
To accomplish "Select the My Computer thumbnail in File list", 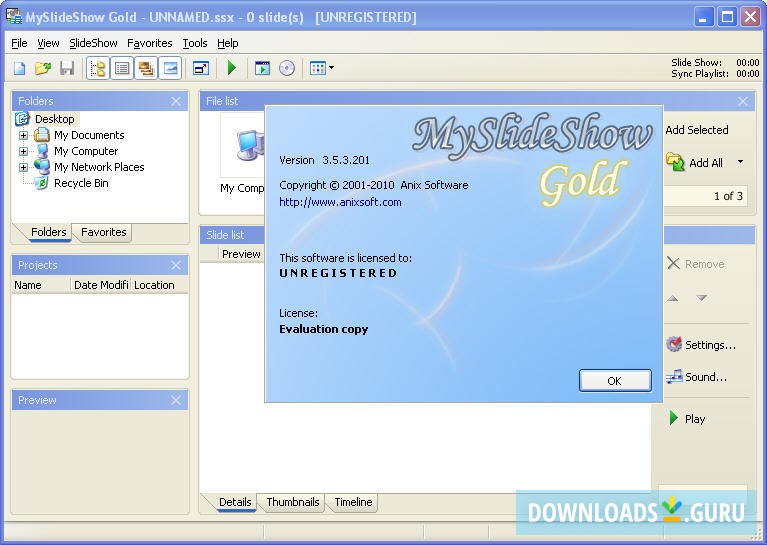I will 243,154.
